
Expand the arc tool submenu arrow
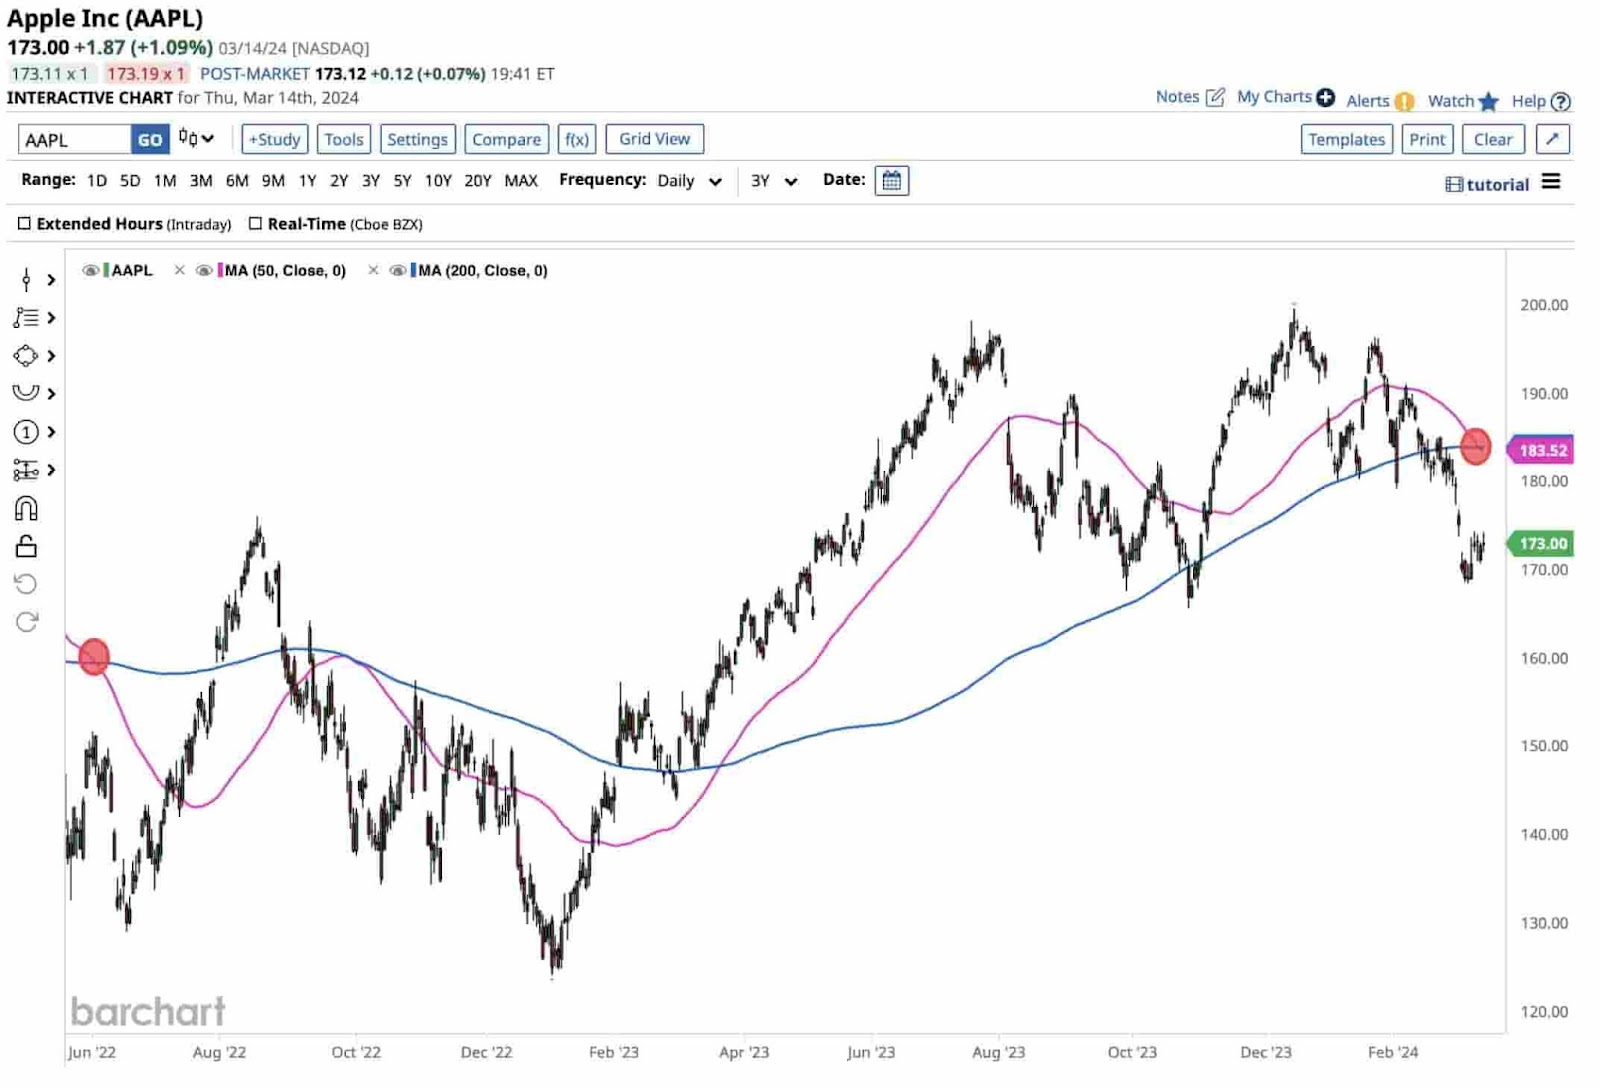click(x=51, y=394)
